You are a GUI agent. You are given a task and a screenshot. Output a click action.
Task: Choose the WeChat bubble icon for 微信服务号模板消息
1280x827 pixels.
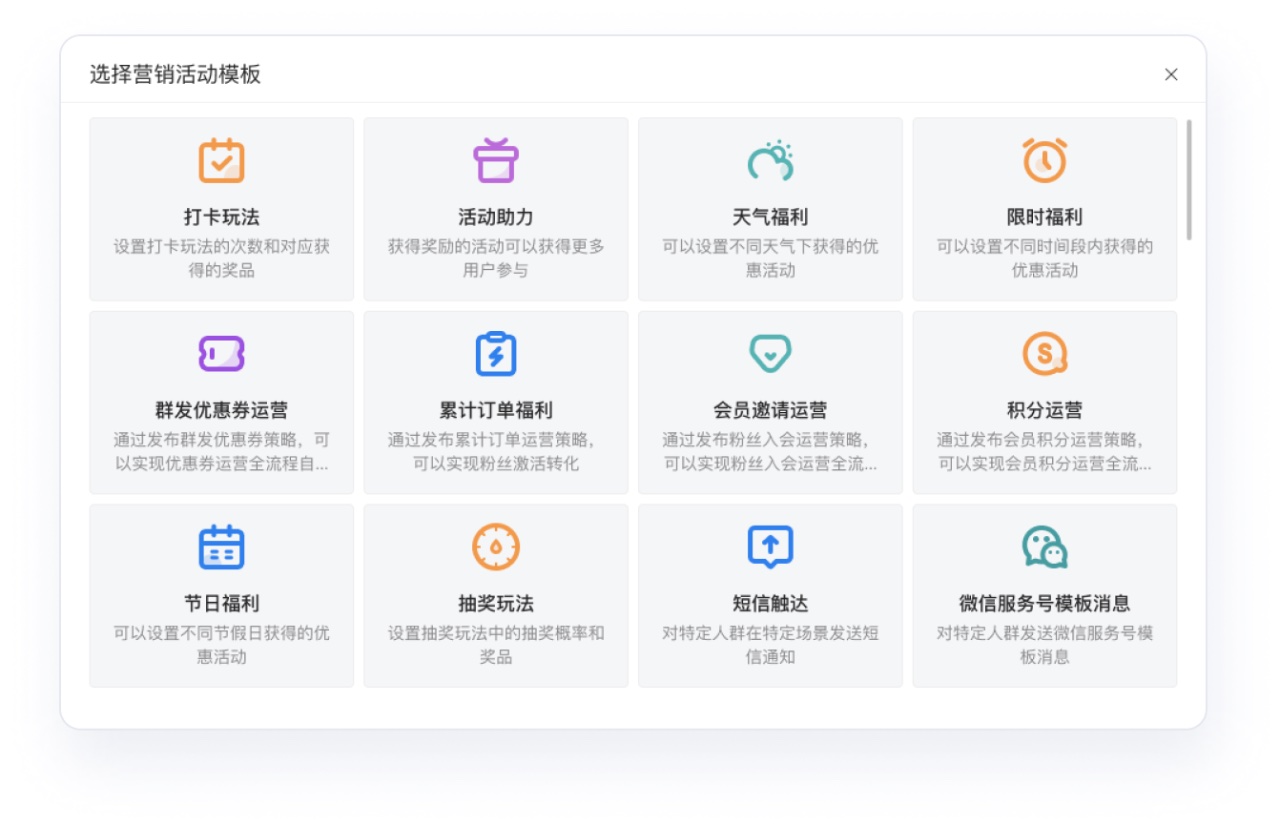[1044, 547]
